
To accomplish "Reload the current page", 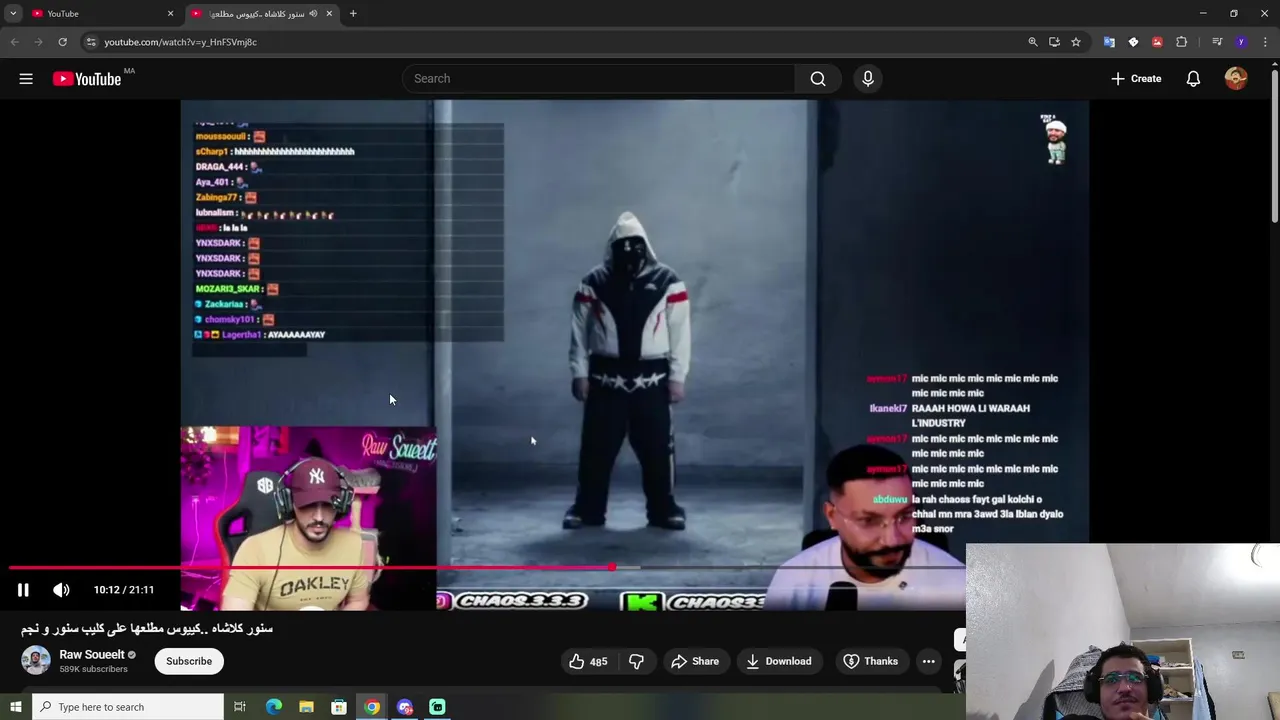I will [62, 42].
